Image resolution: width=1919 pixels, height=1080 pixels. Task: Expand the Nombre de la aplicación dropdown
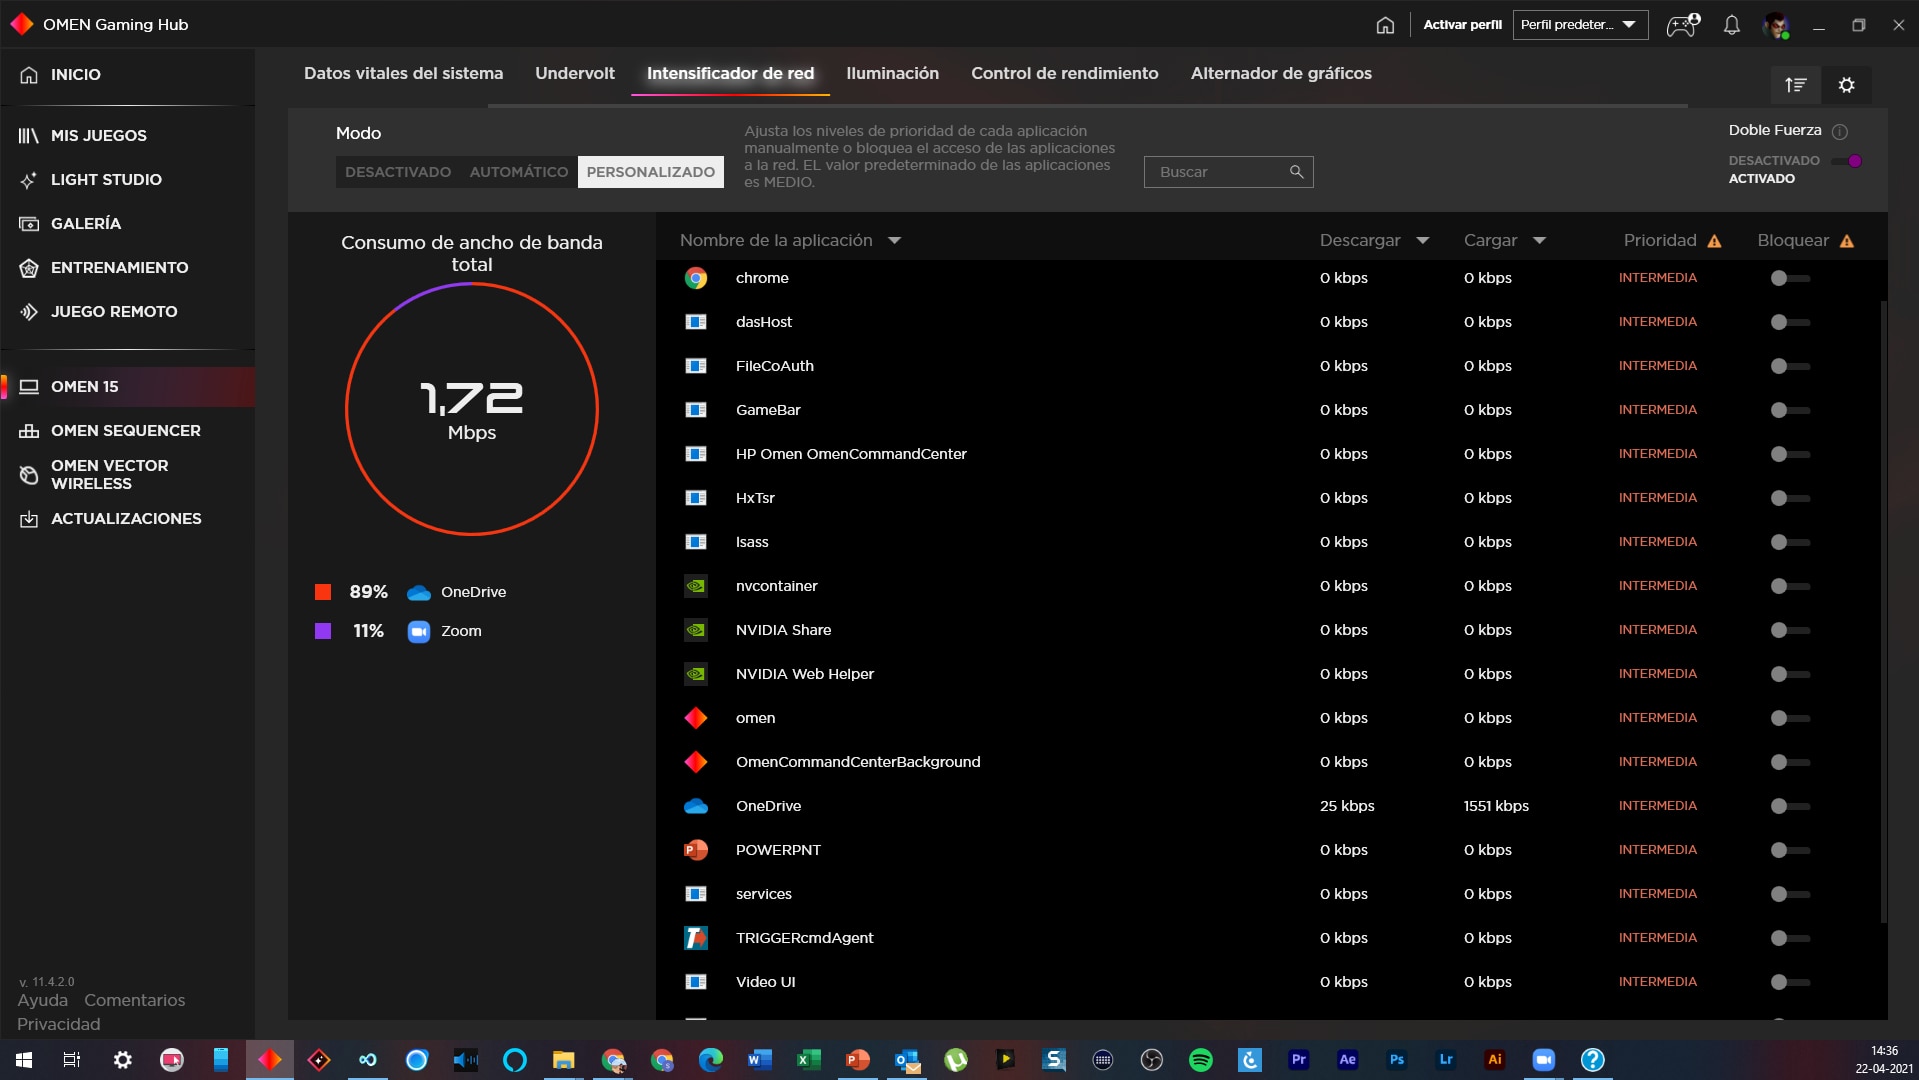894,241
